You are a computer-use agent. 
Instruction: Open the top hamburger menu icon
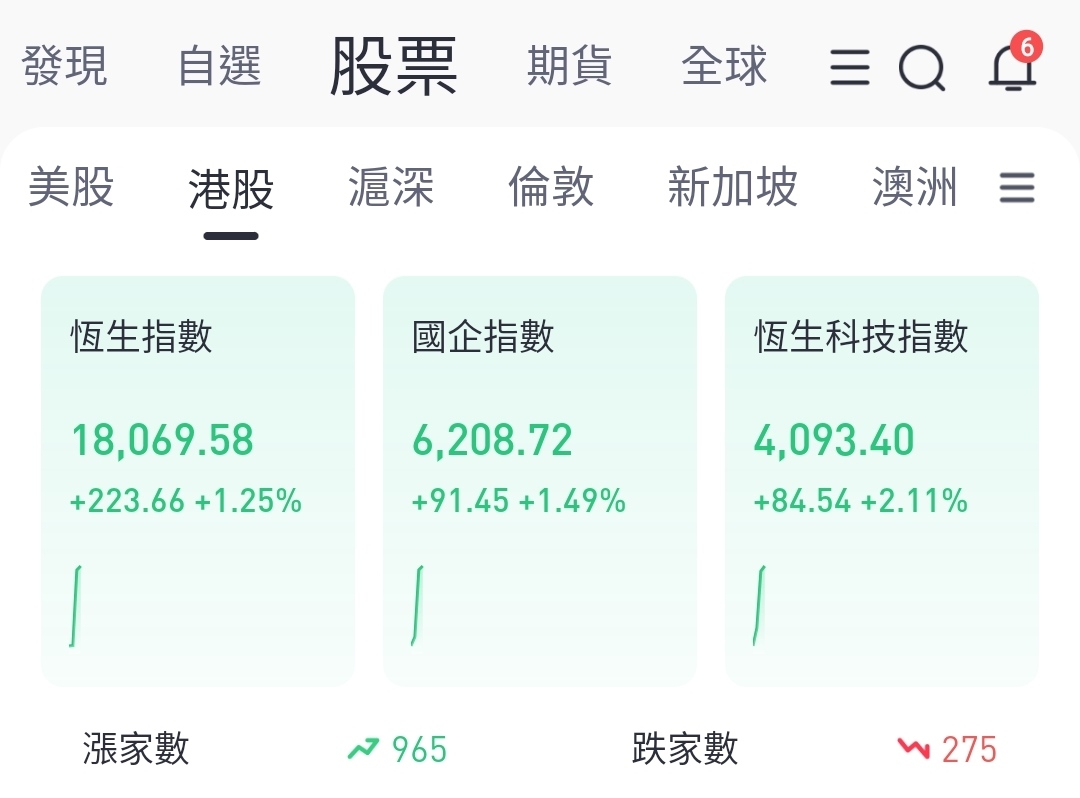(850, 67)
